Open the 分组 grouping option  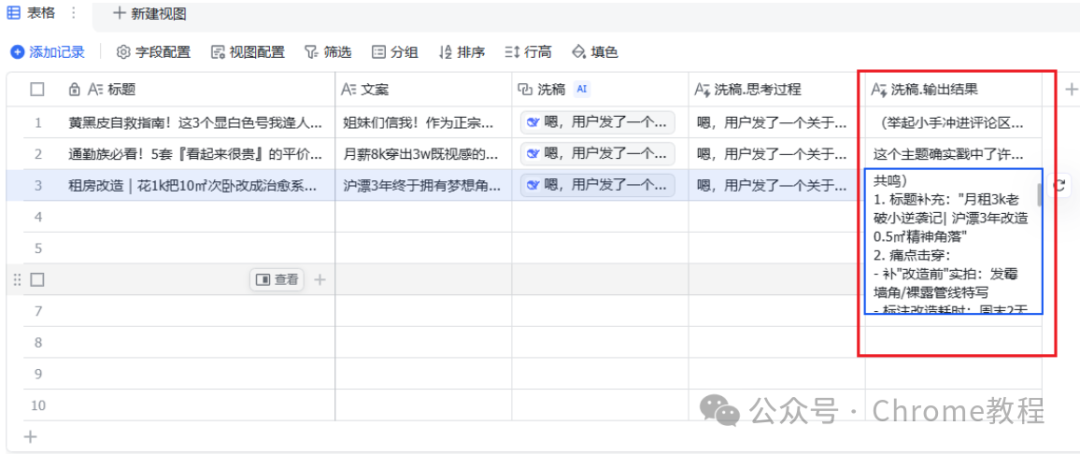[395, 52]
